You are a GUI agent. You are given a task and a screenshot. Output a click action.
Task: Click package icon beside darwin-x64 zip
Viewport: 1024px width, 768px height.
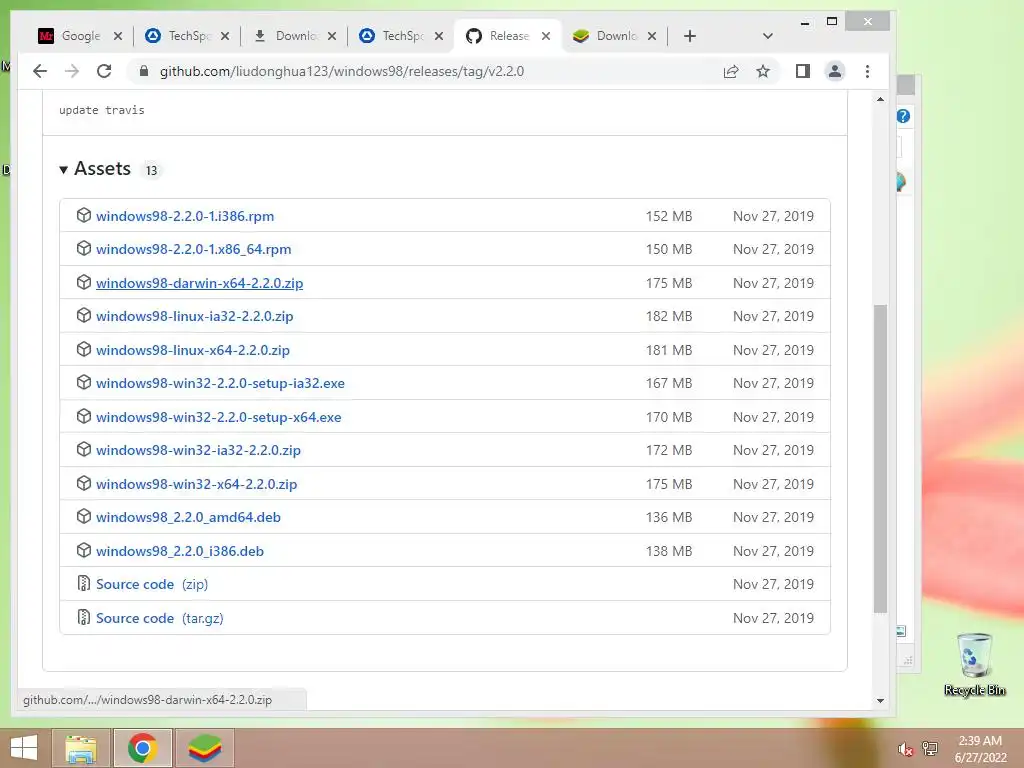click(84, 282)
